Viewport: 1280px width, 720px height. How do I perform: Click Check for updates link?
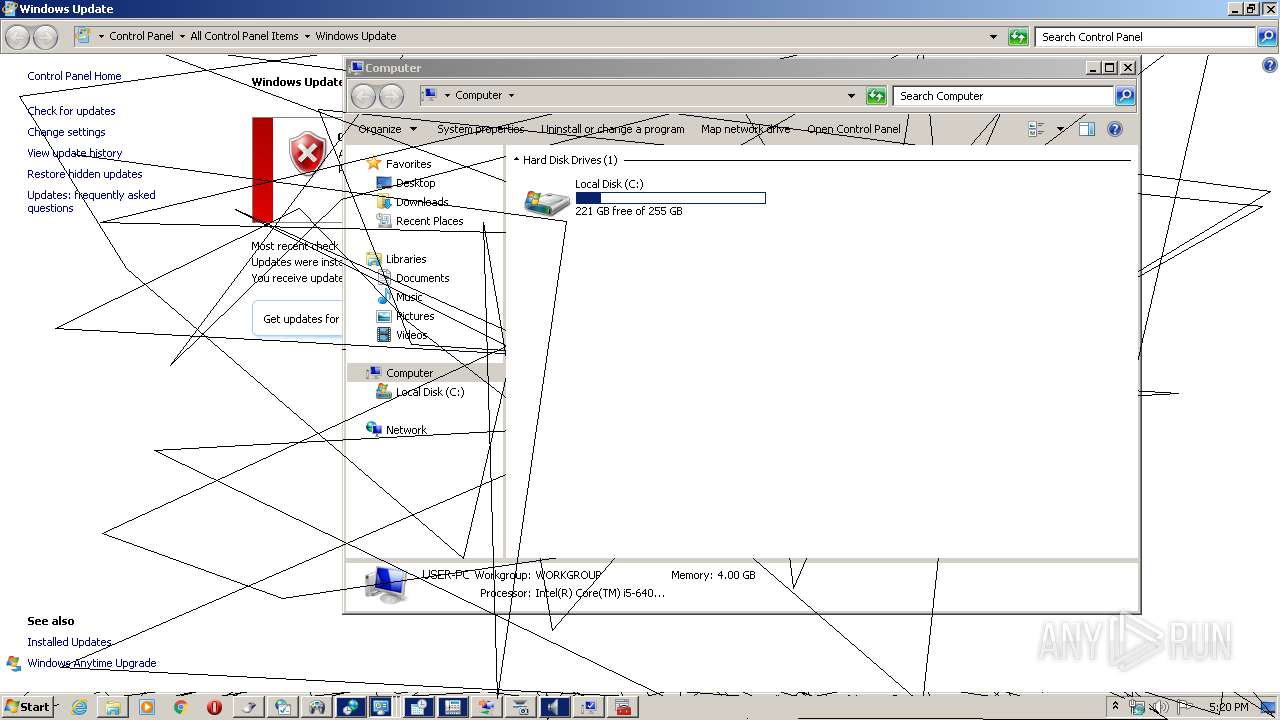71,111
